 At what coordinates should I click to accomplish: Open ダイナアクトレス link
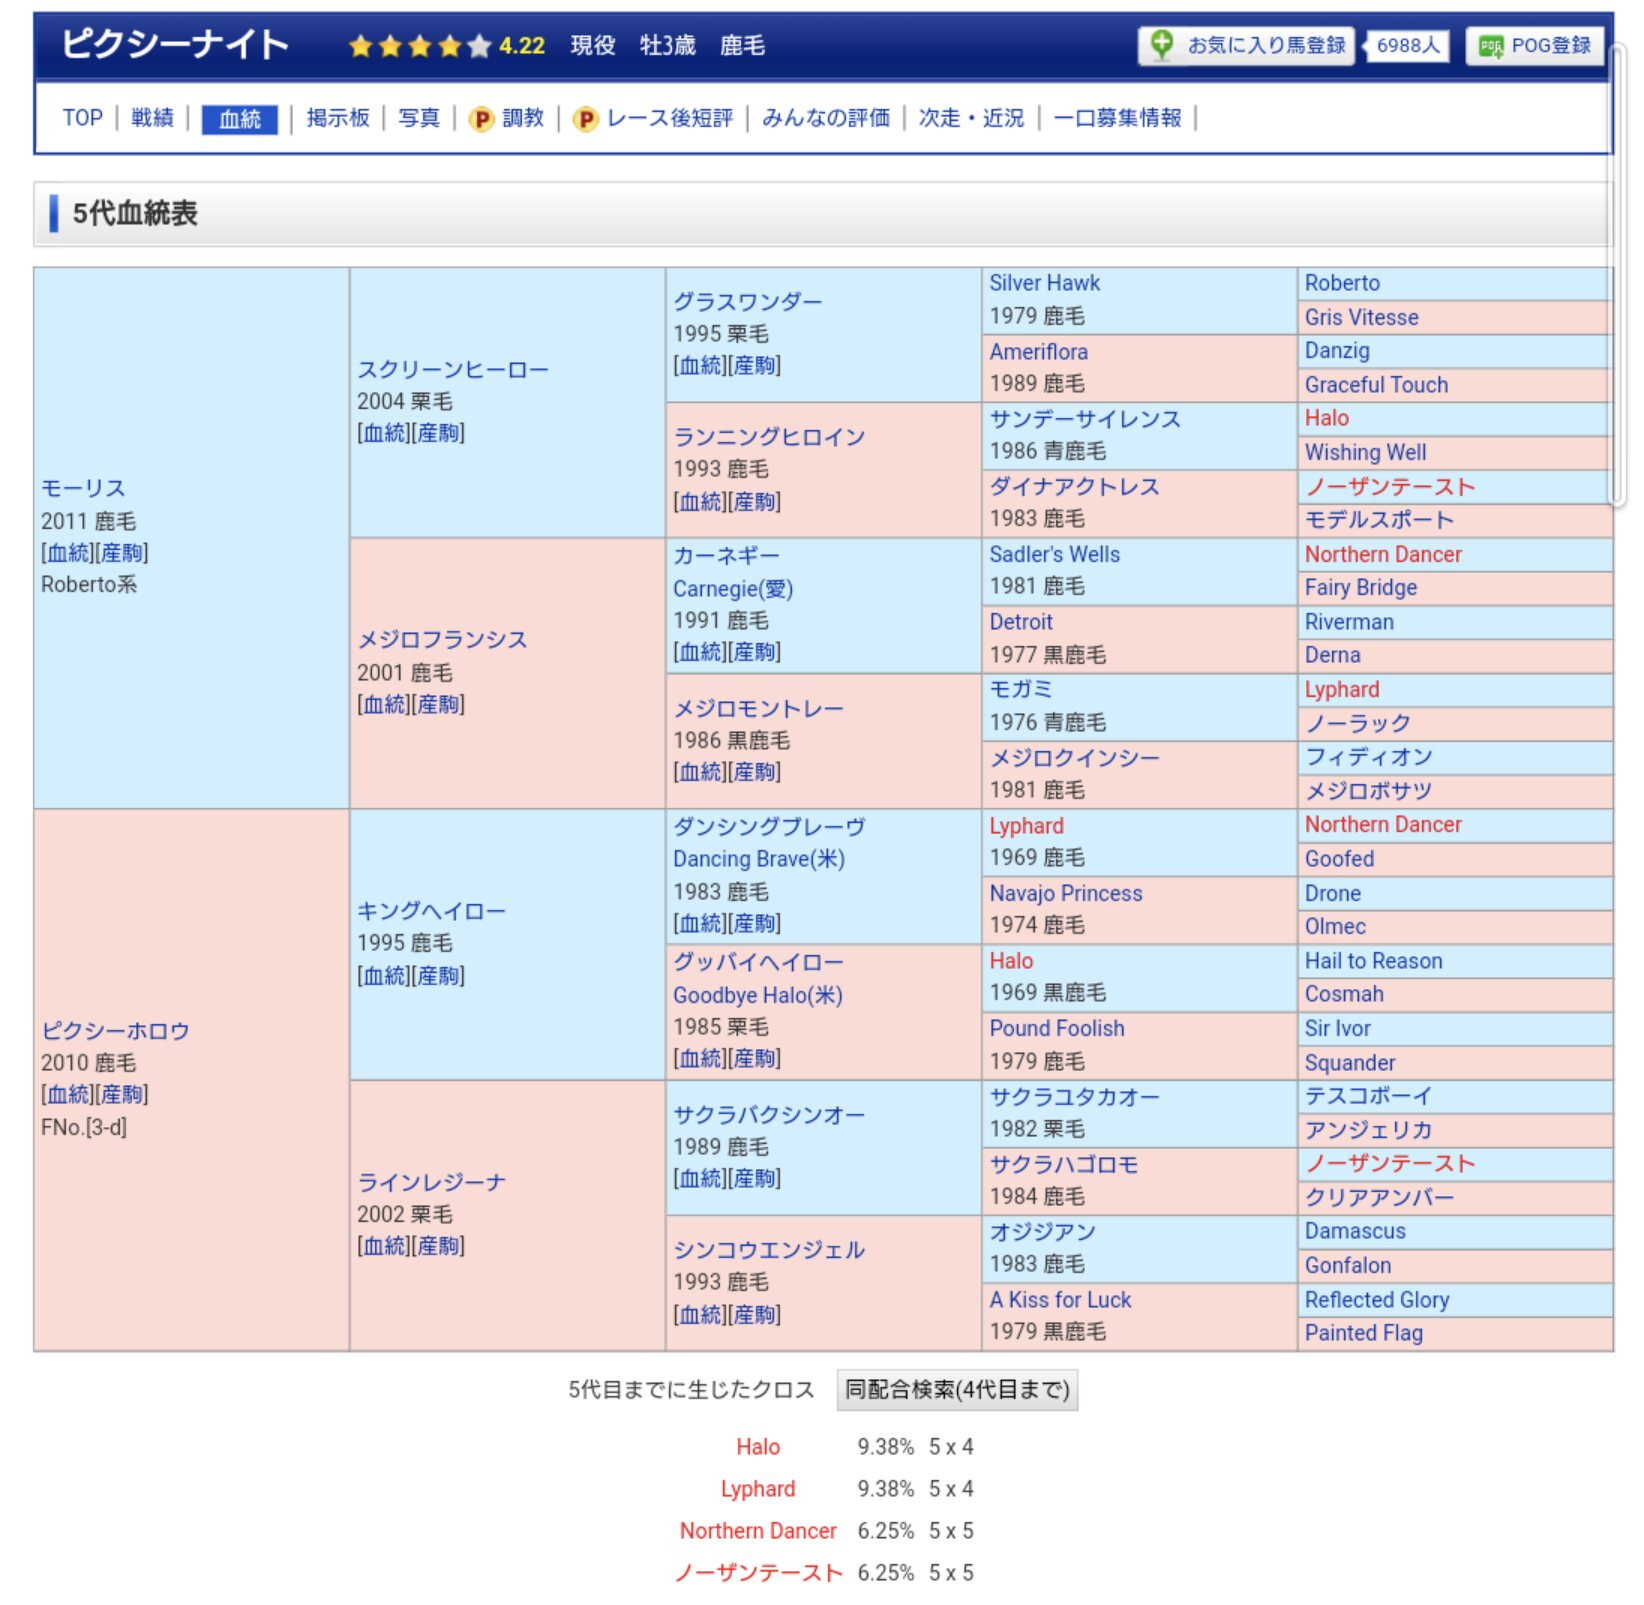pos(1074,486)
